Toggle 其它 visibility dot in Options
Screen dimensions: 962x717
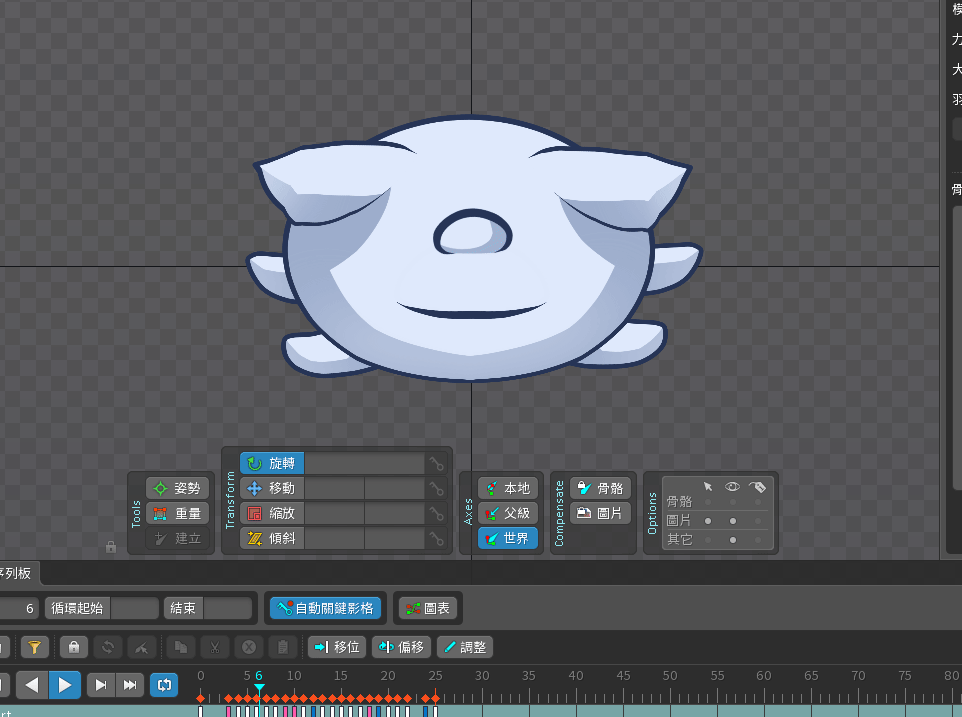point(733,540)
